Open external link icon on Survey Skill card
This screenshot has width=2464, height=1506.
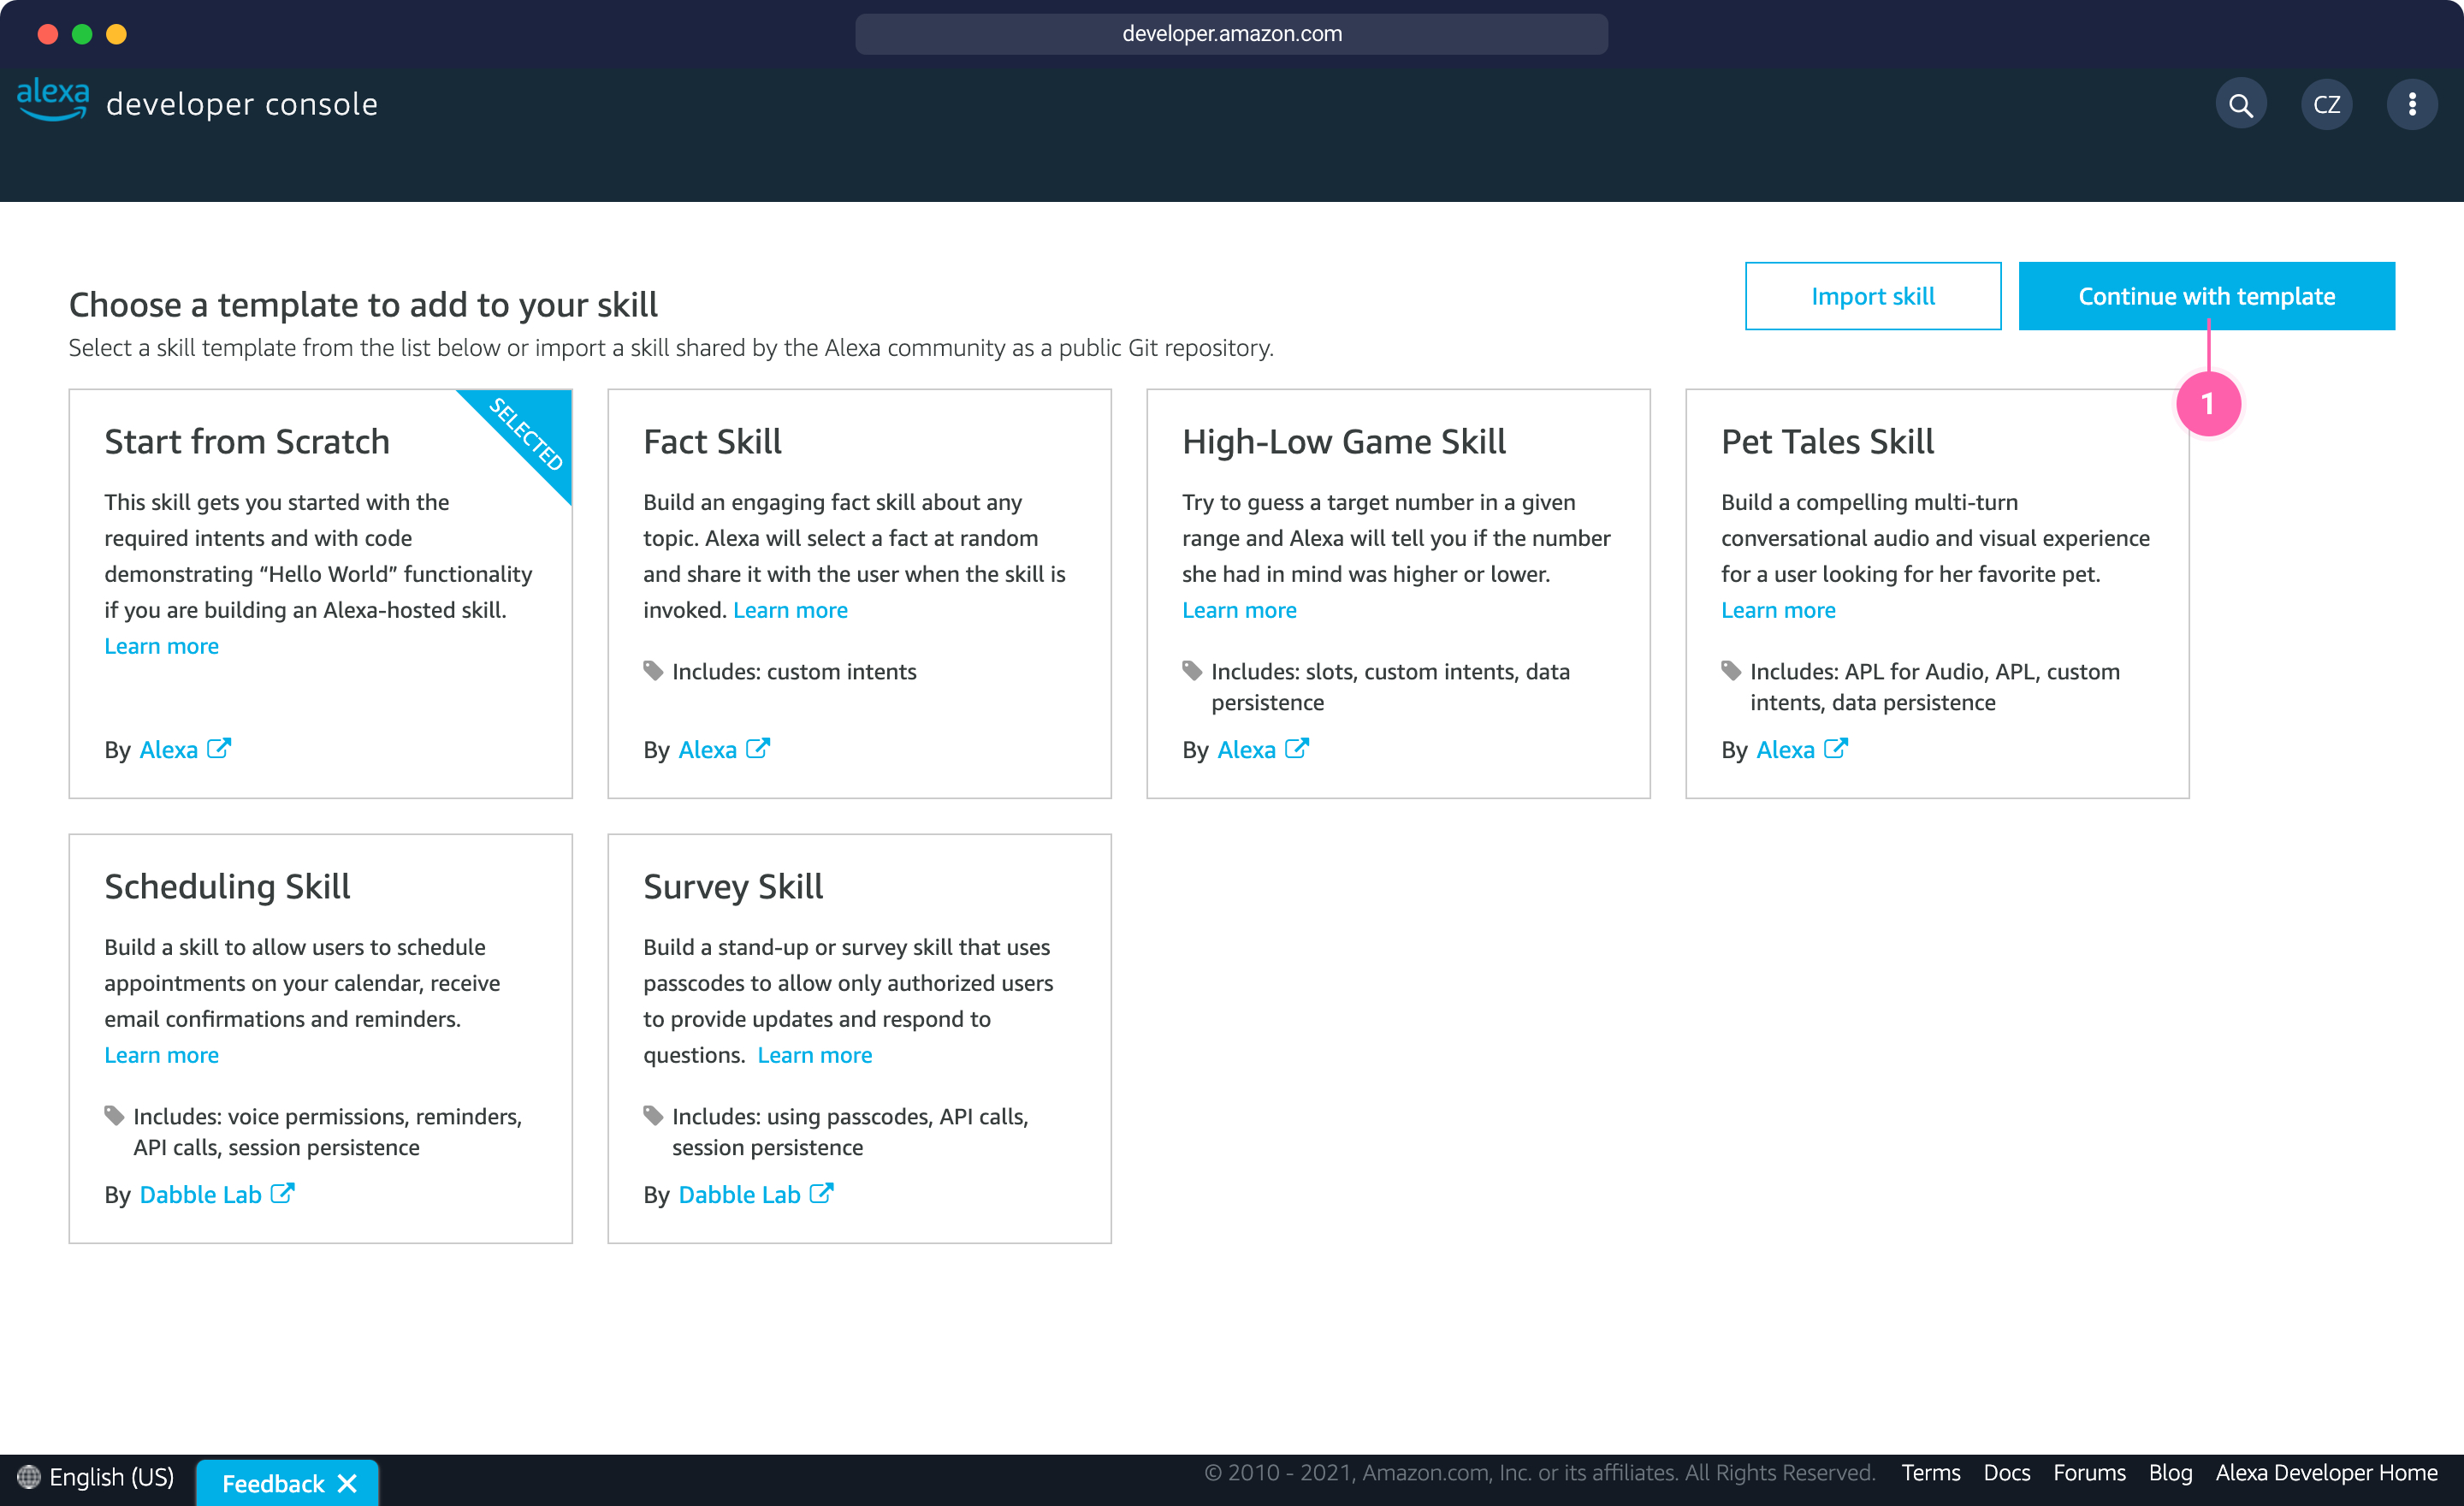pos(822,1193)
